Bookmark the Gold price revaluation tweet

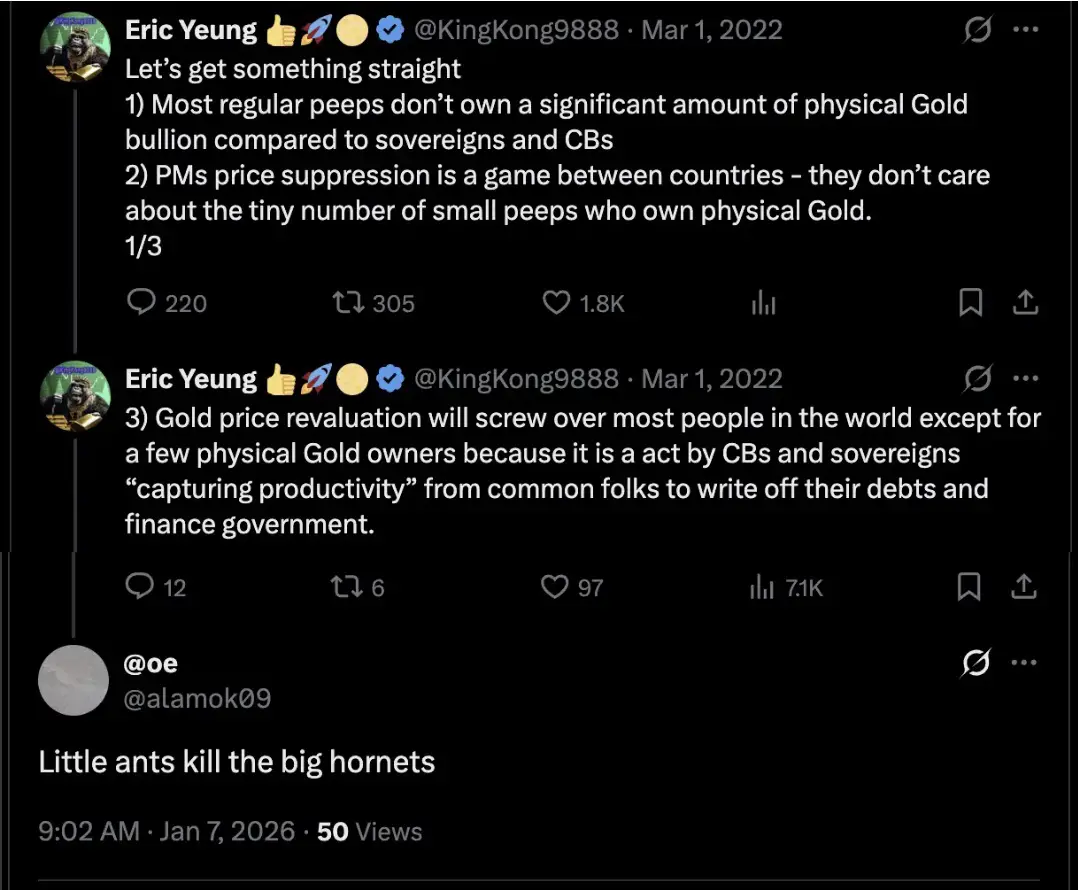click(x=969, y=587)
